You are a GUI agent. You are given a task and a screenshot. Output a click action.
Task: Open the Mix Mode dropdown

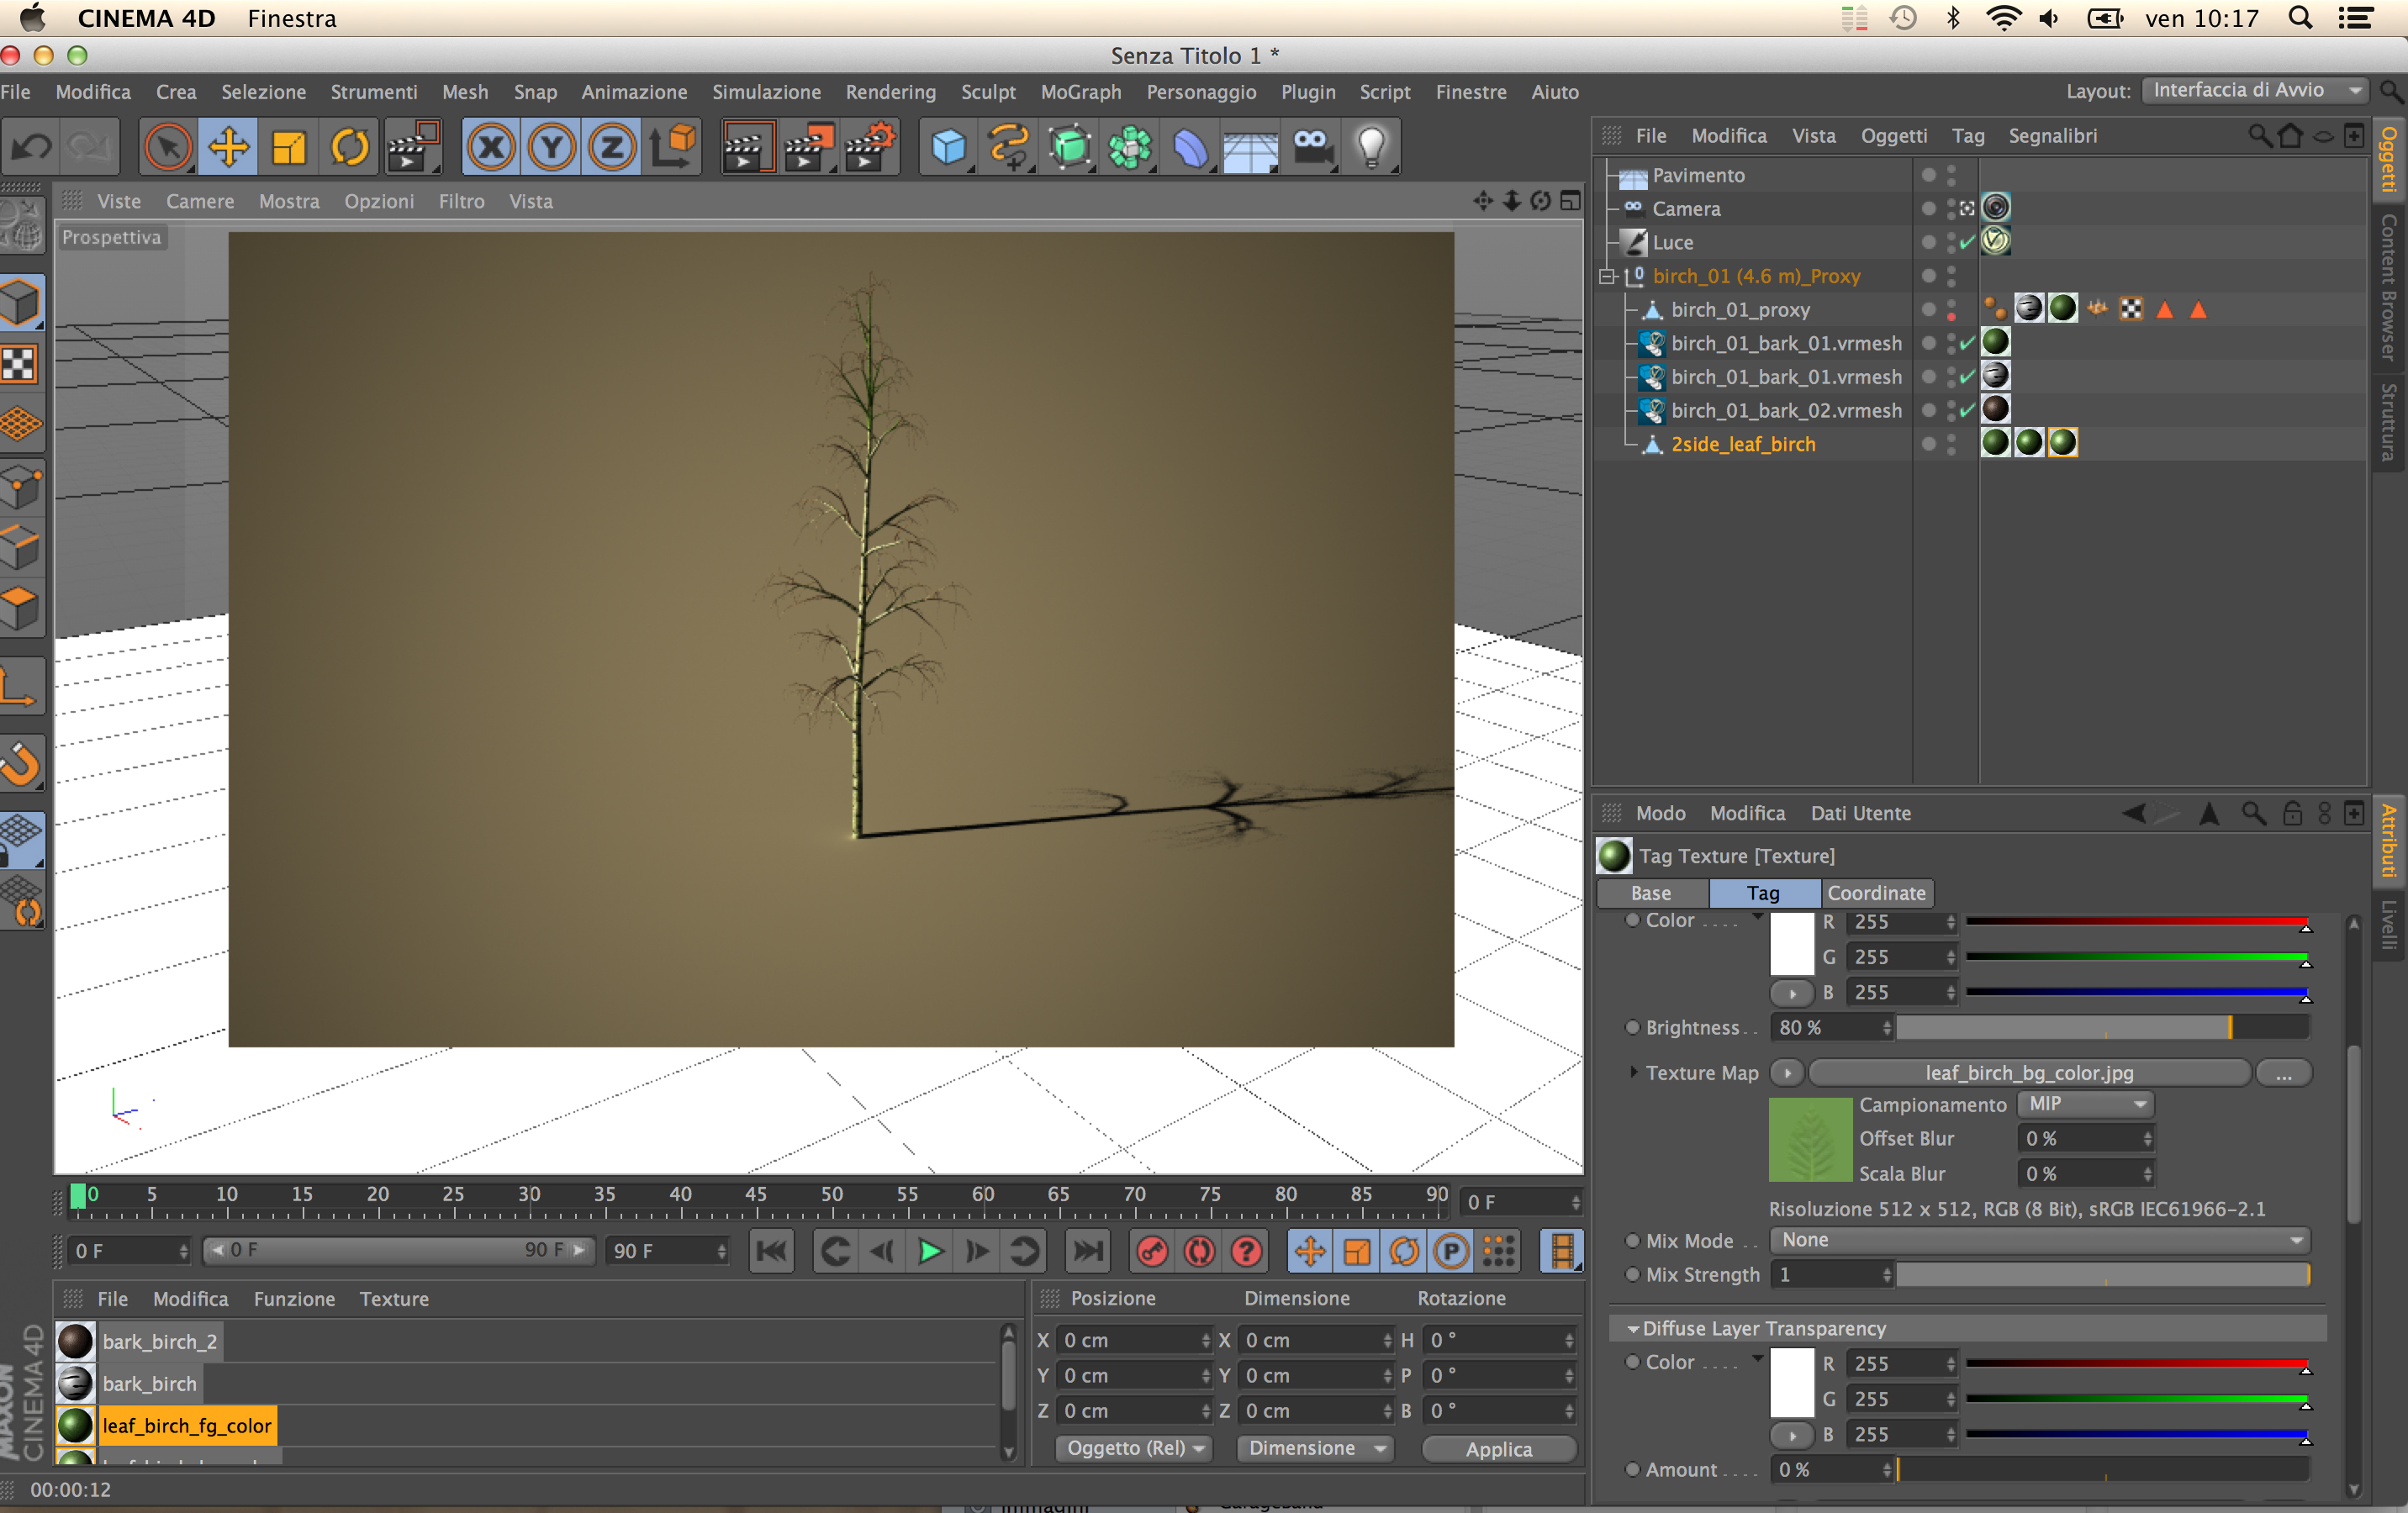pos(2040,1240)
